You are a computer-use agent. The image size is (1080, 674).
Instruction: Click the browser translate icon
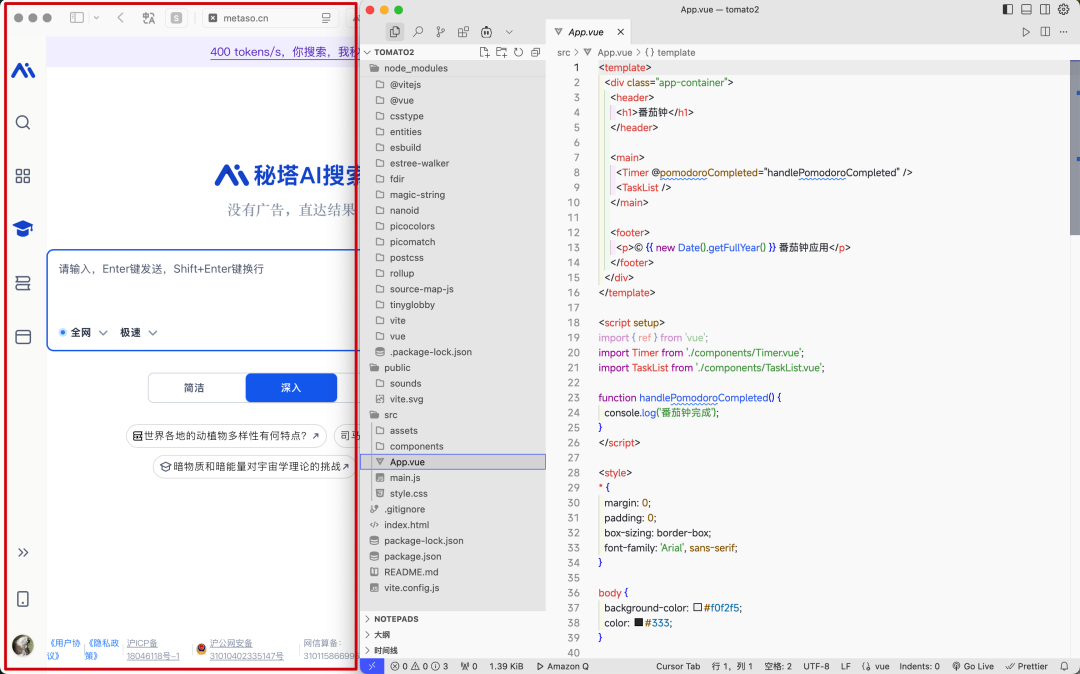[x=149, y=18]
